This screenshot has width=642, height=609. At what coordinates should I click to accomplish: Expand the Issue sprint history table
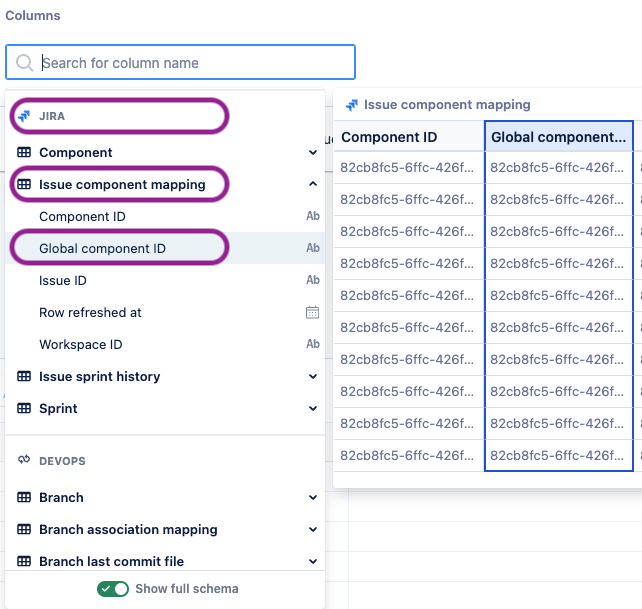tap(313, 376)
